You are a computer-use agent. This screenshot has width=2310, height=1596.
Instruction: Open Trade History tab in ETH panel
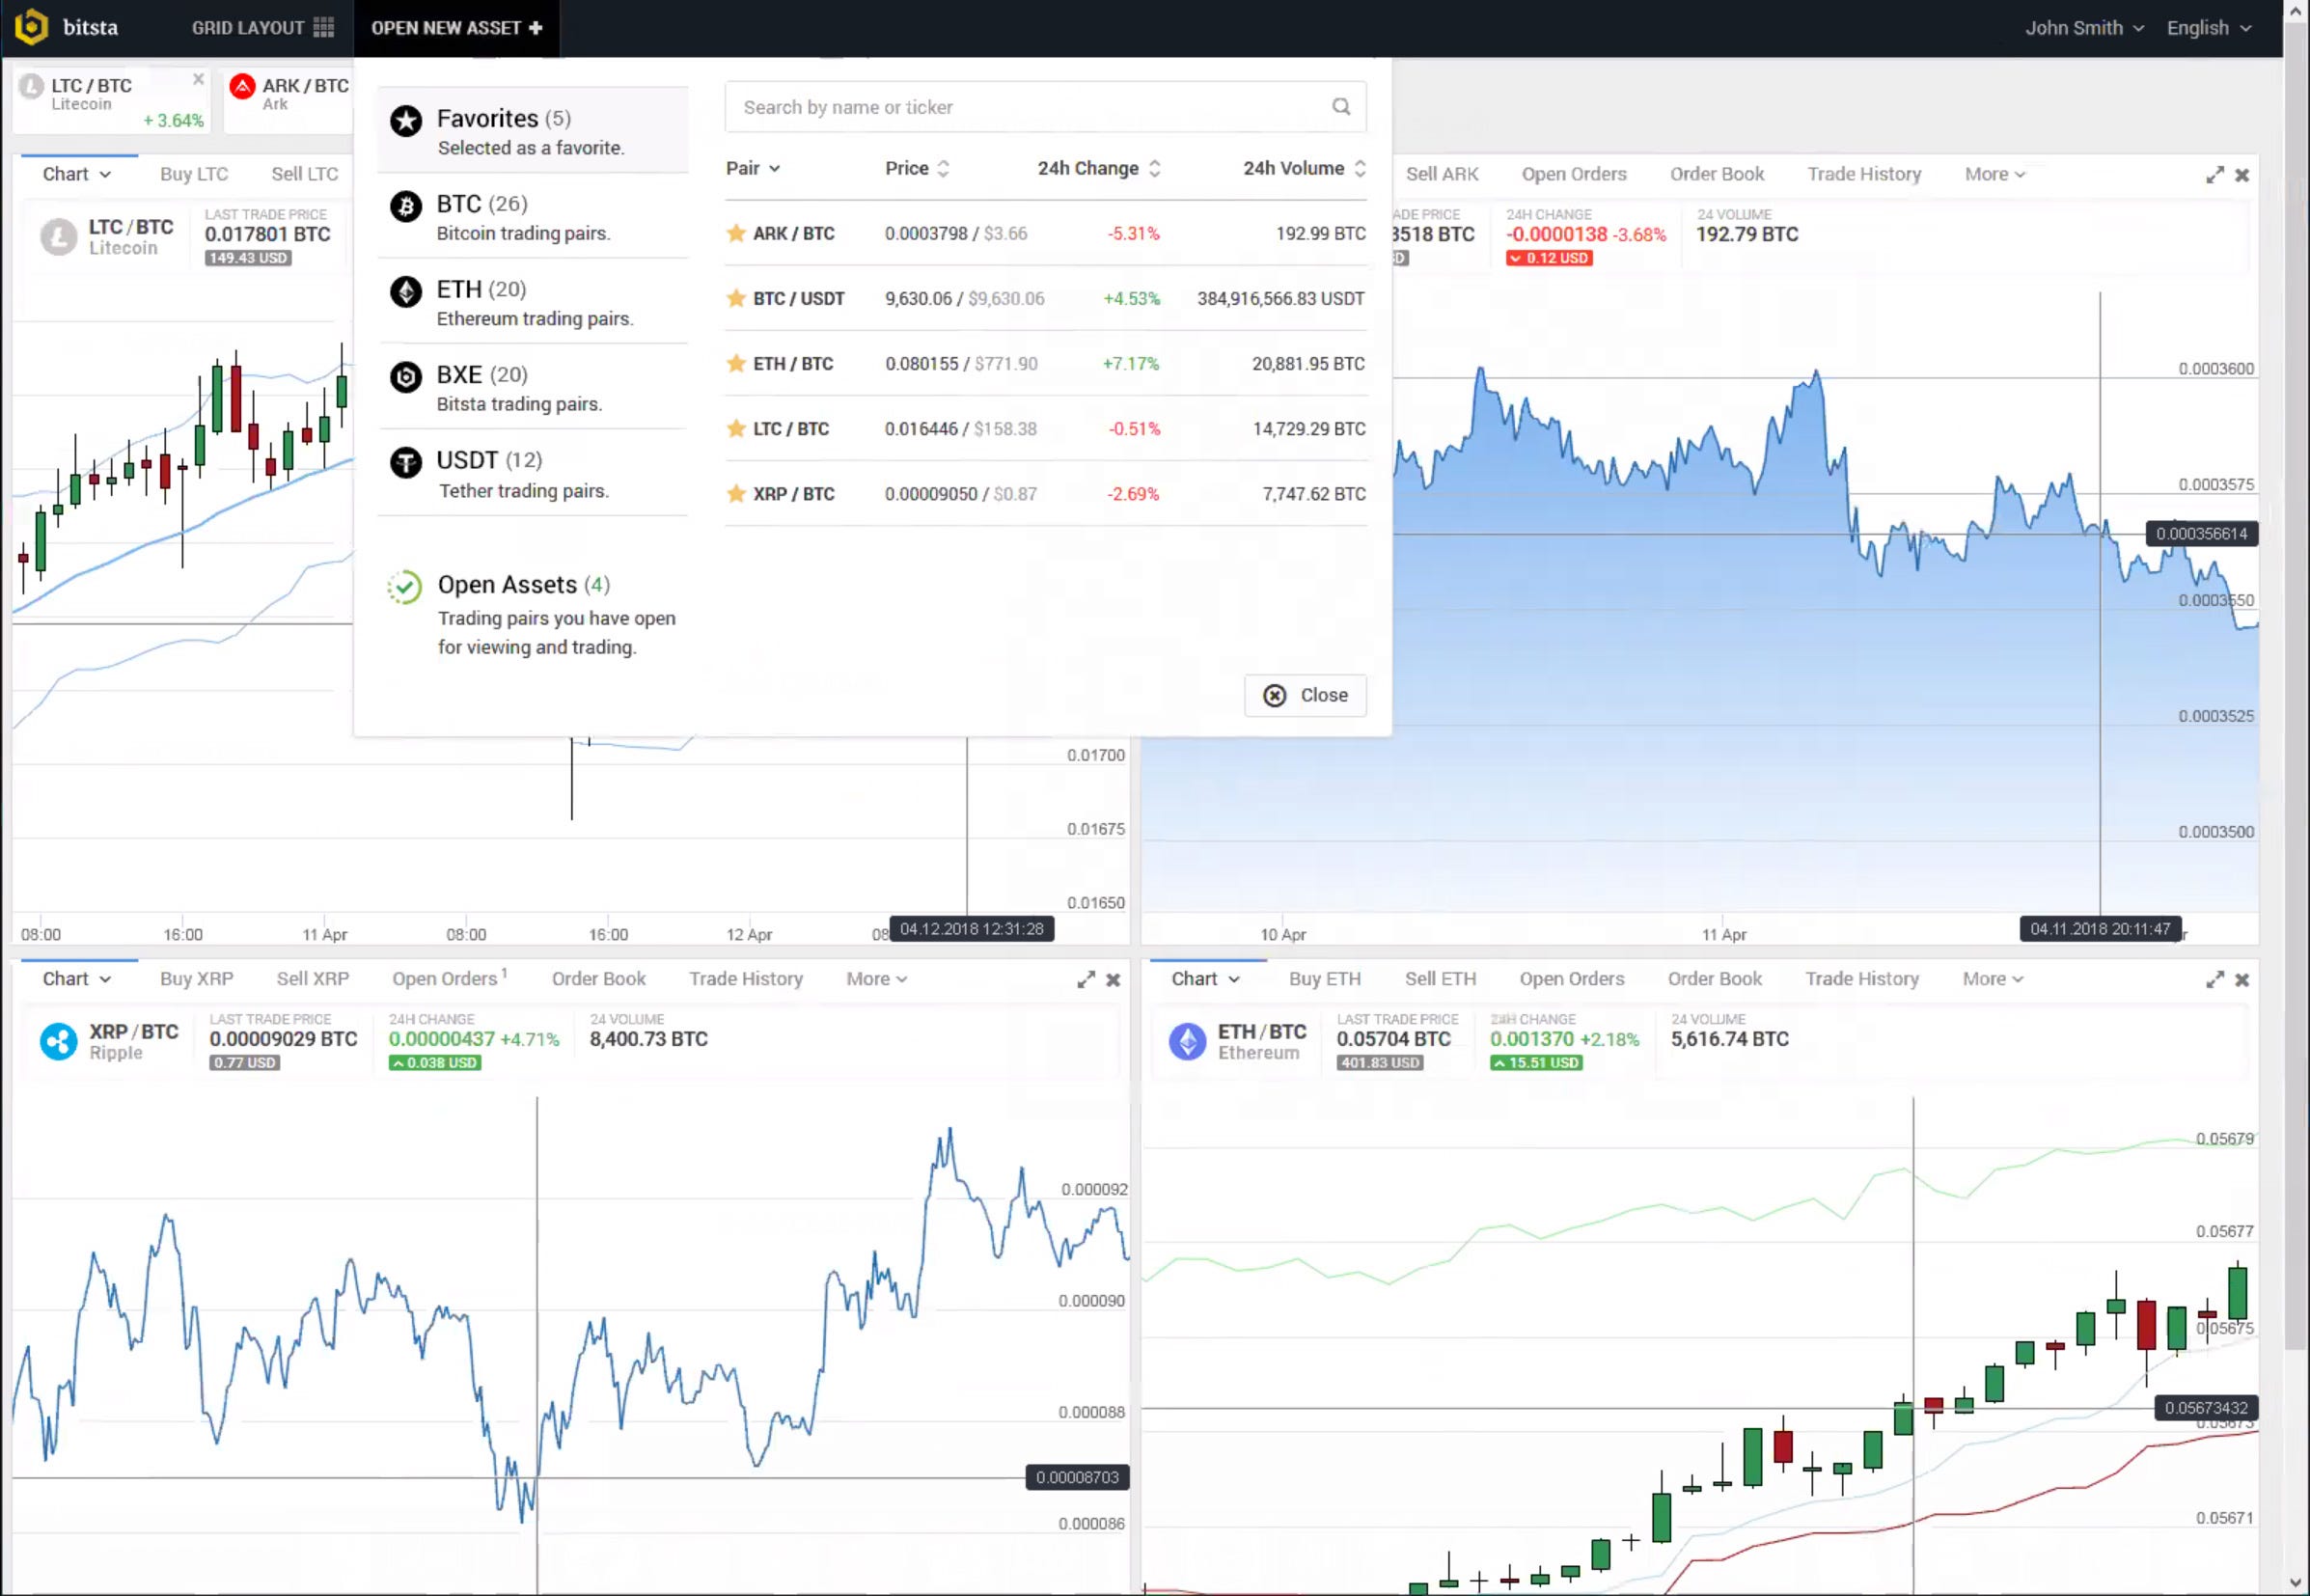click(1862, 979)
